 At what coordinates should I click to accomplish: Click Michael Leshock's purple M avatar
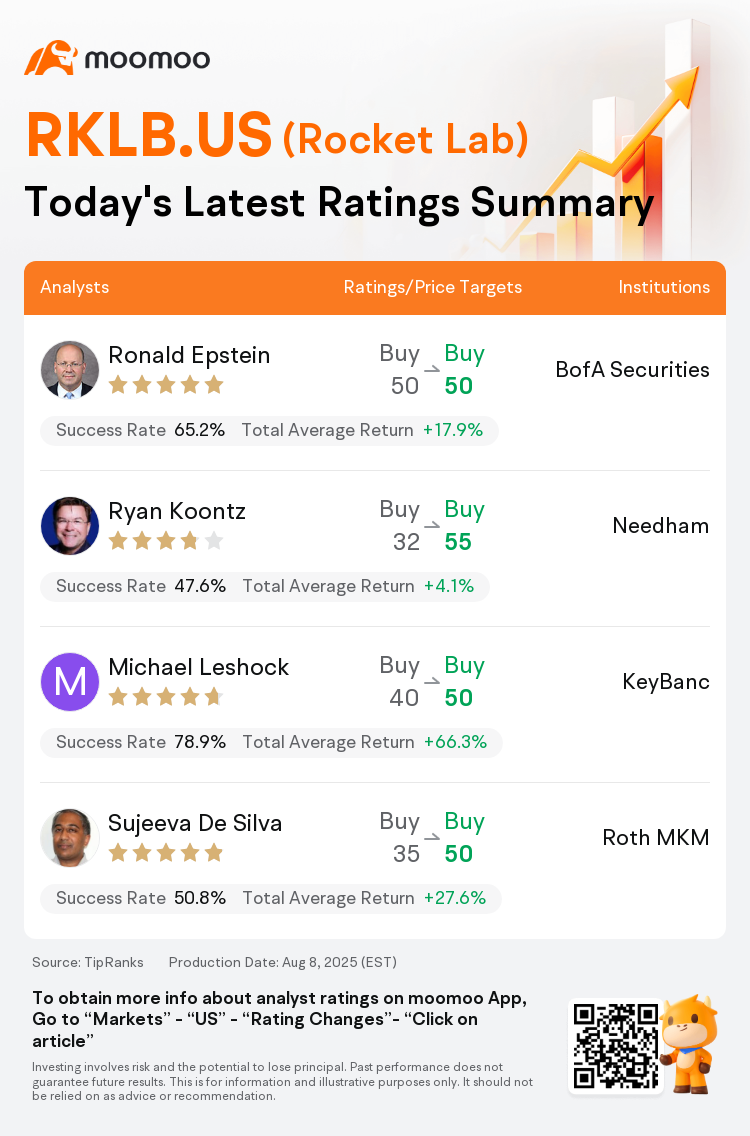(x=70, y=682)
